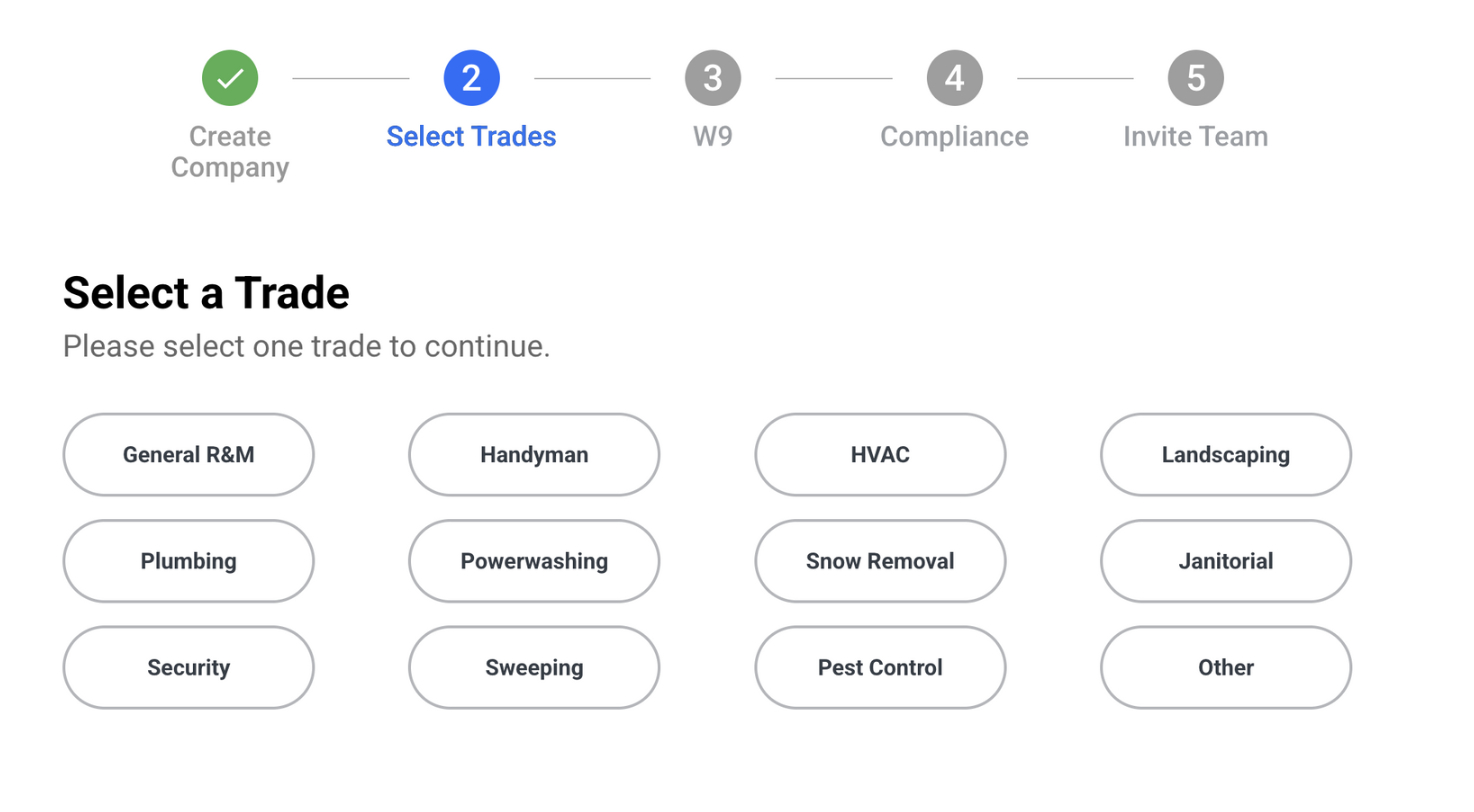The width and height of the screenshot is (1474, 812).
Task: Select the Other trade option
Action: click(1225, 668)
